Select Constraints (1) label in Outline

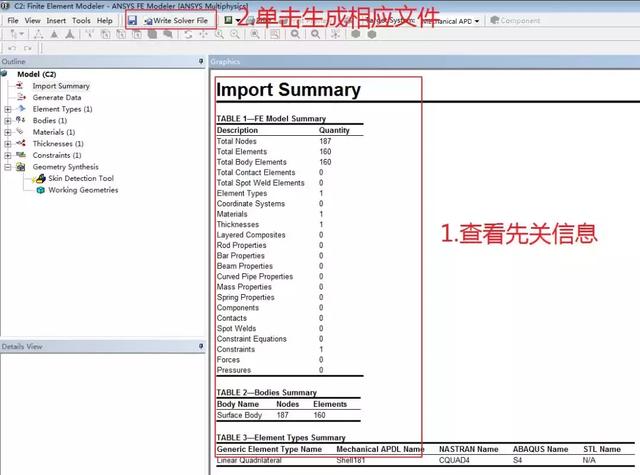click(57, 155)
